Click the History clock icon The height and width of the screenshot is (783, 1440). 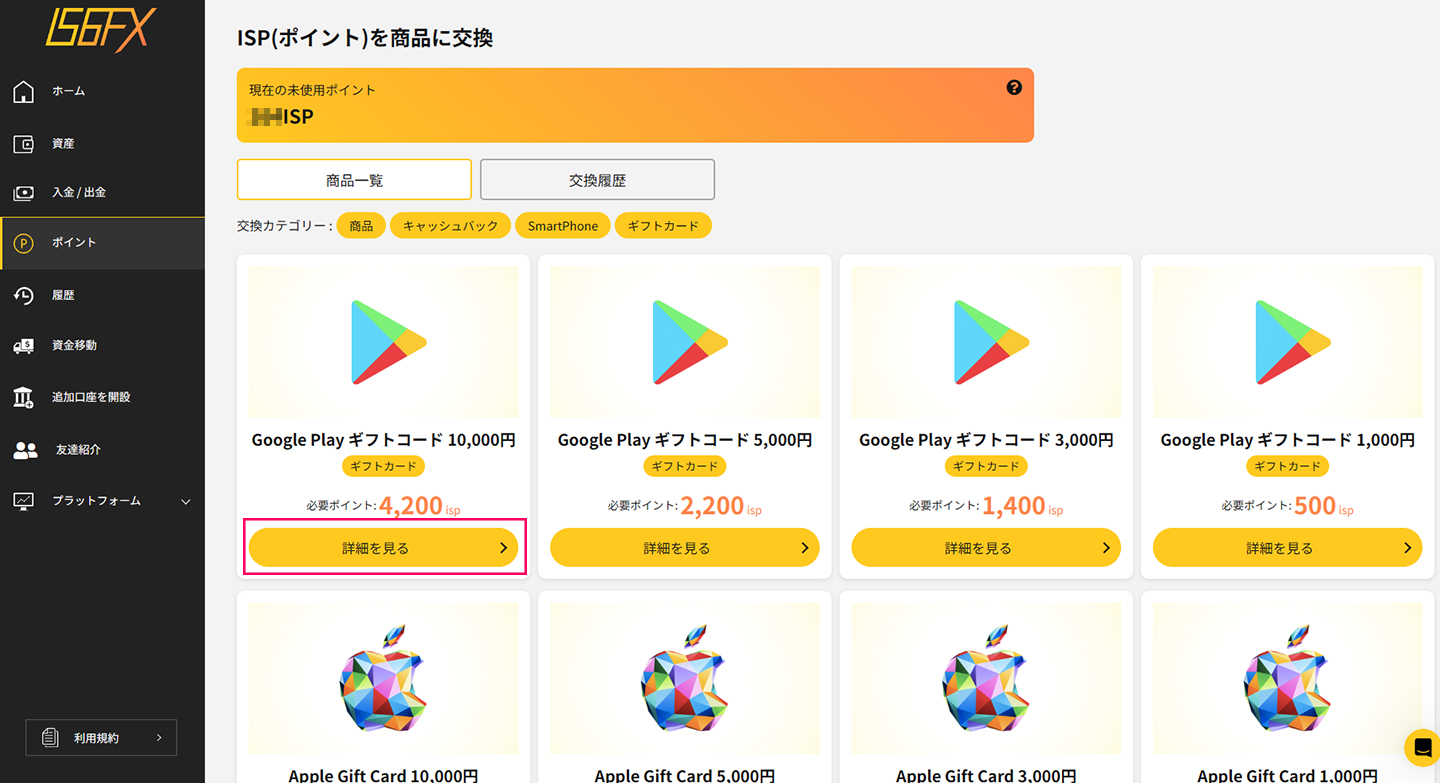click(24, 295)
